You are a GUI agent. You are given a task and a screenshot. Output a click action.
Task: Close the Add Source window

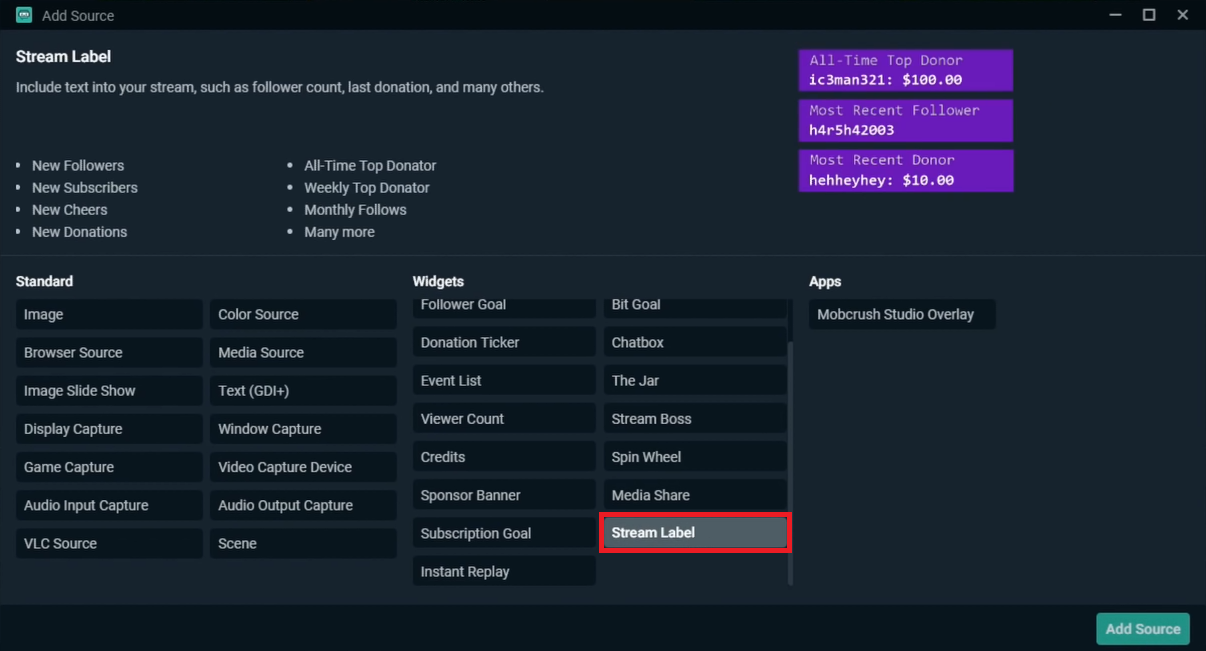[x=1183, y=15]
